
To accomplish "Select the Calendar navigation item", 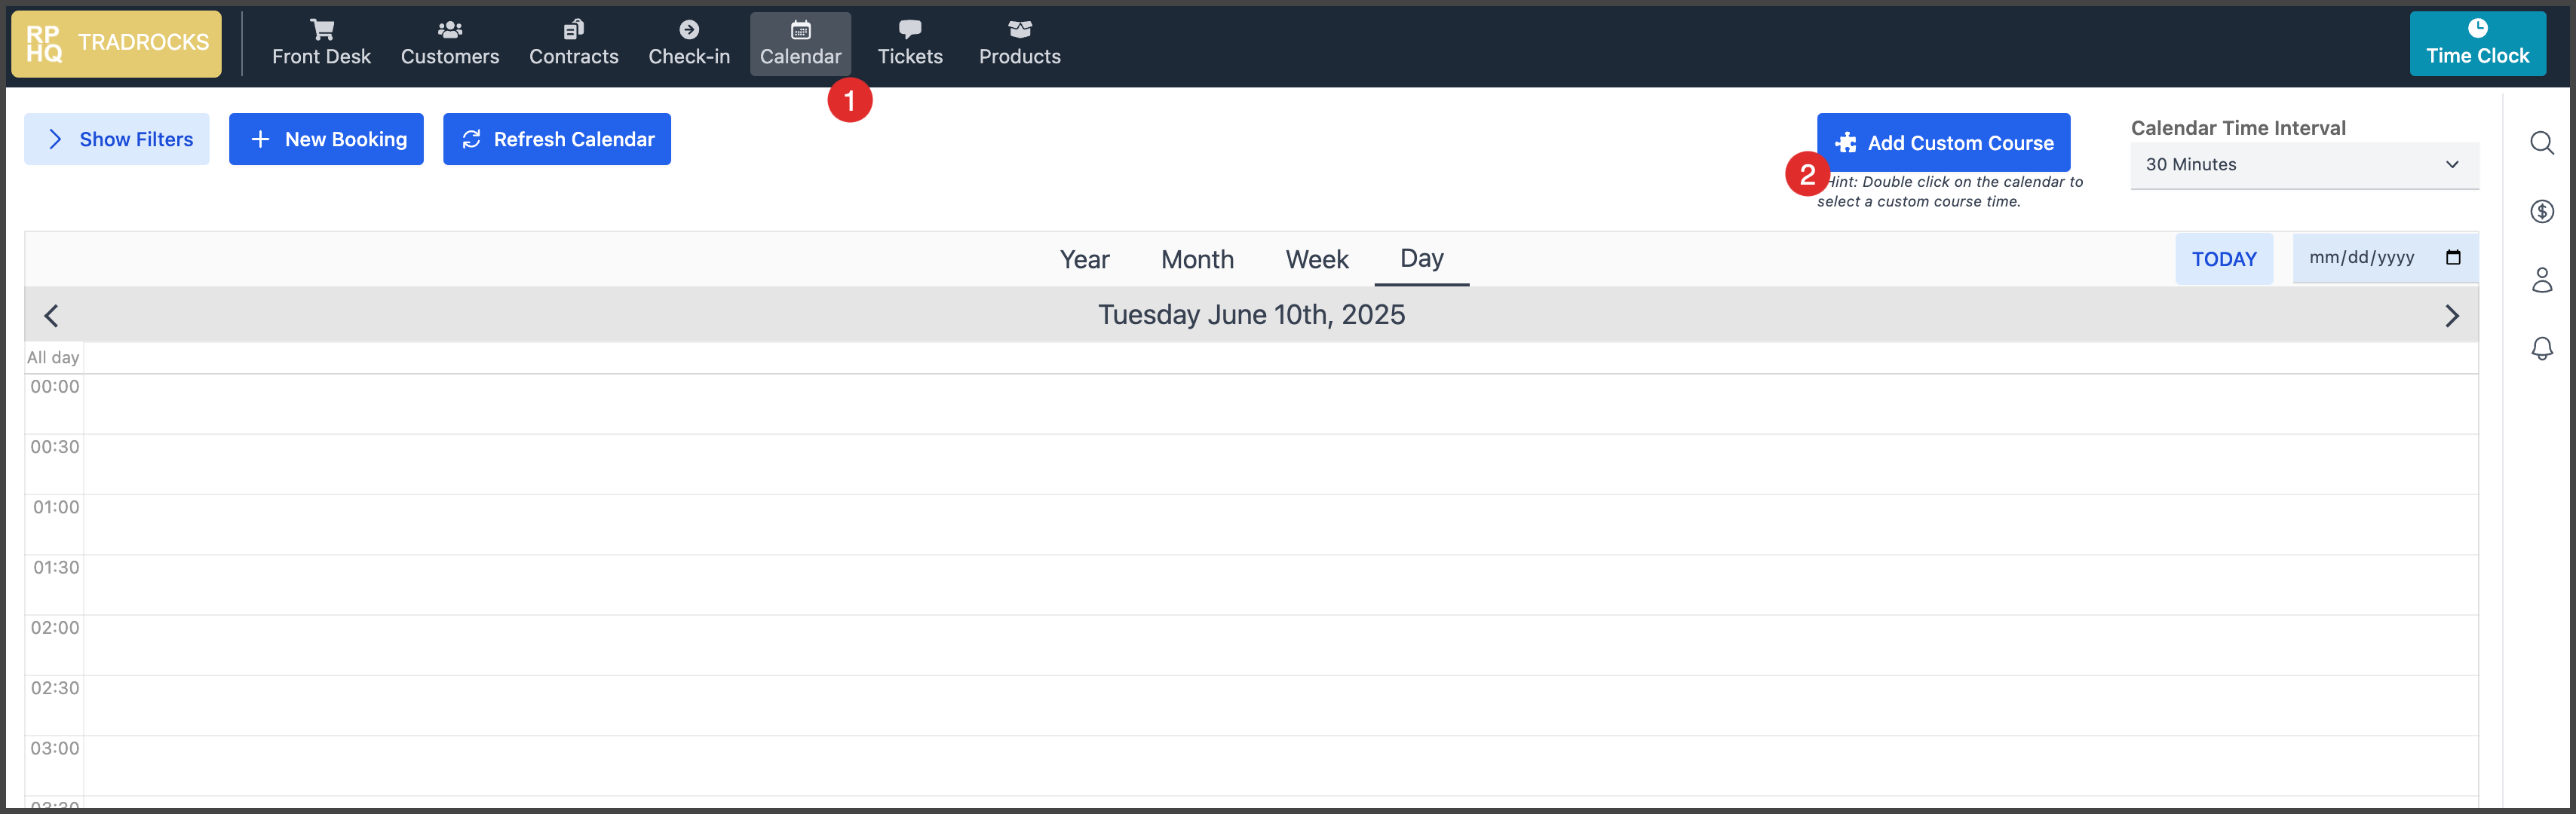I will 800,44.
